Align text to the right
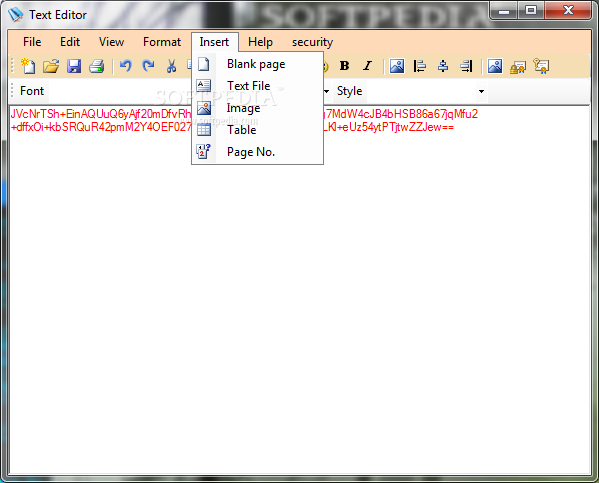Screen dimensions: 599x483 [x=466, y=66]
